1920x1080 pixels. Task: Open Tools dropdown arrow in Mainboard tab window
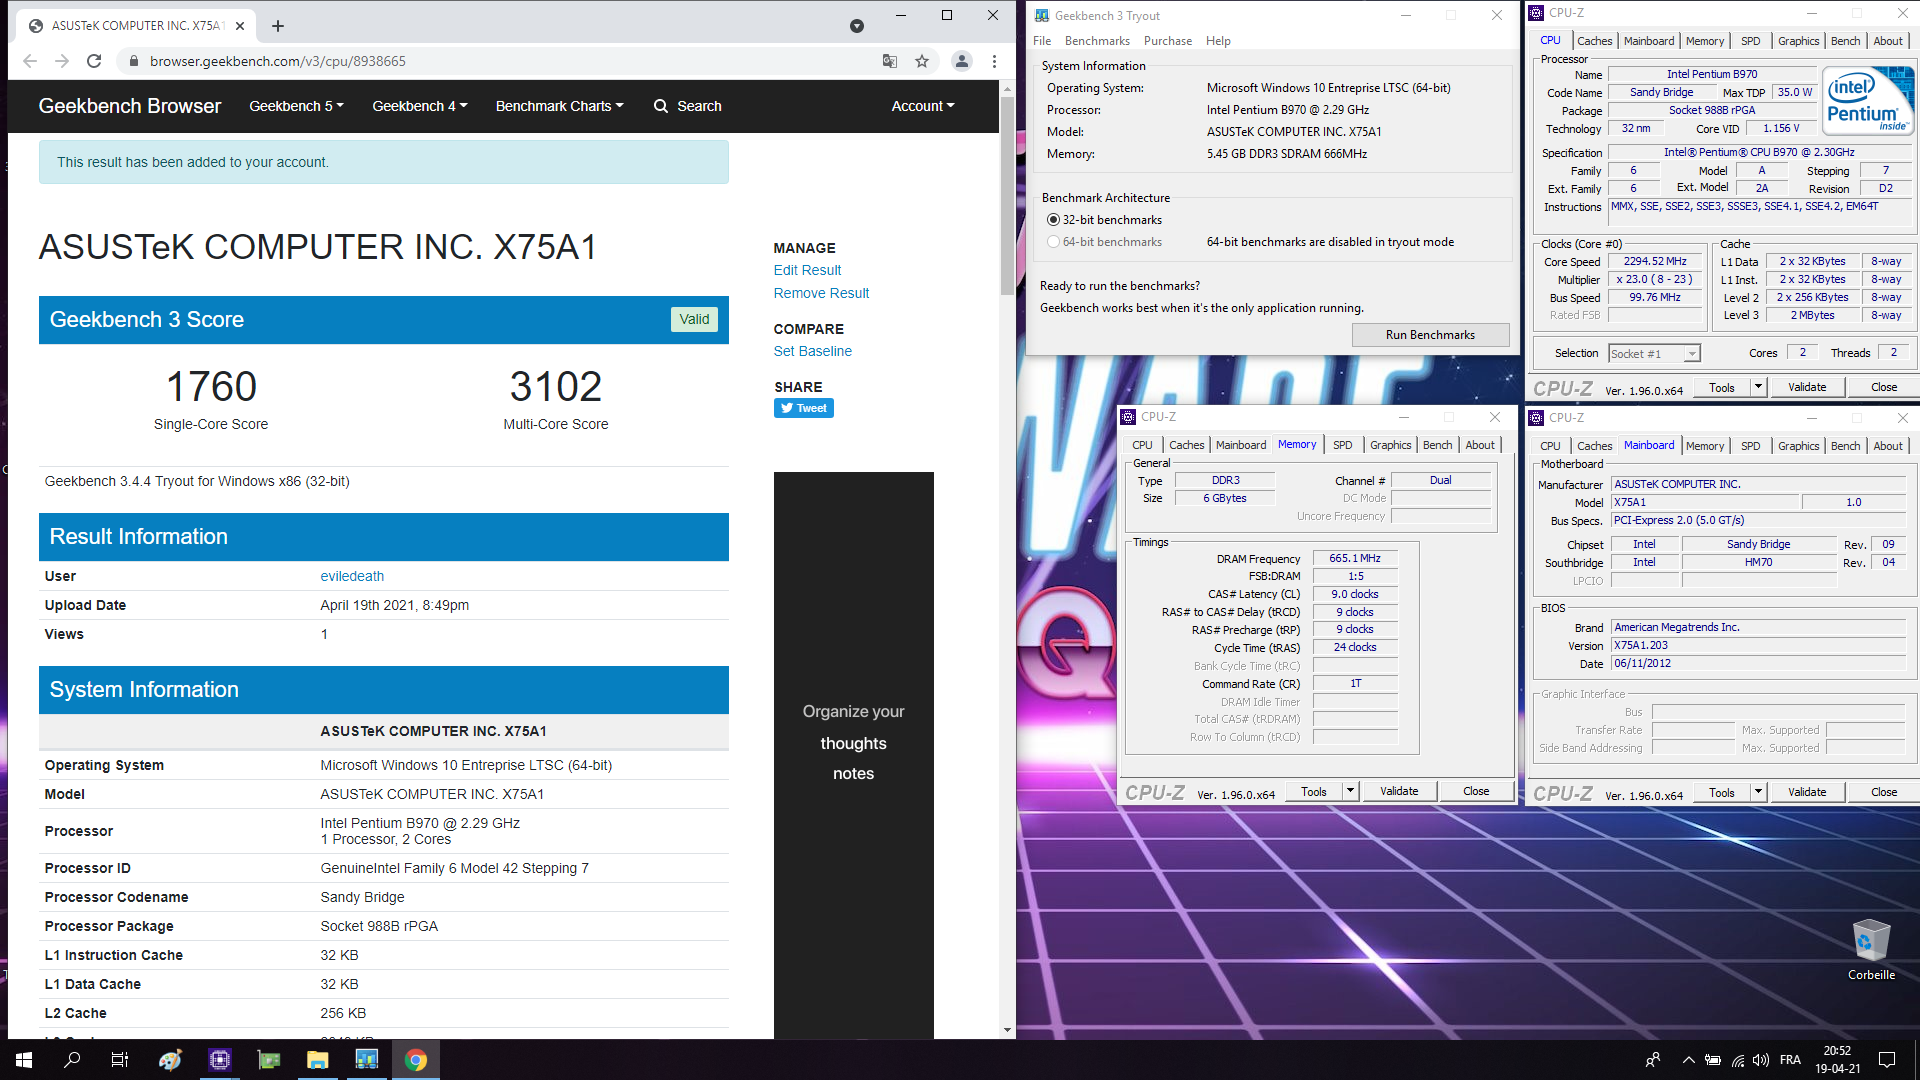tap(1758, 792)
